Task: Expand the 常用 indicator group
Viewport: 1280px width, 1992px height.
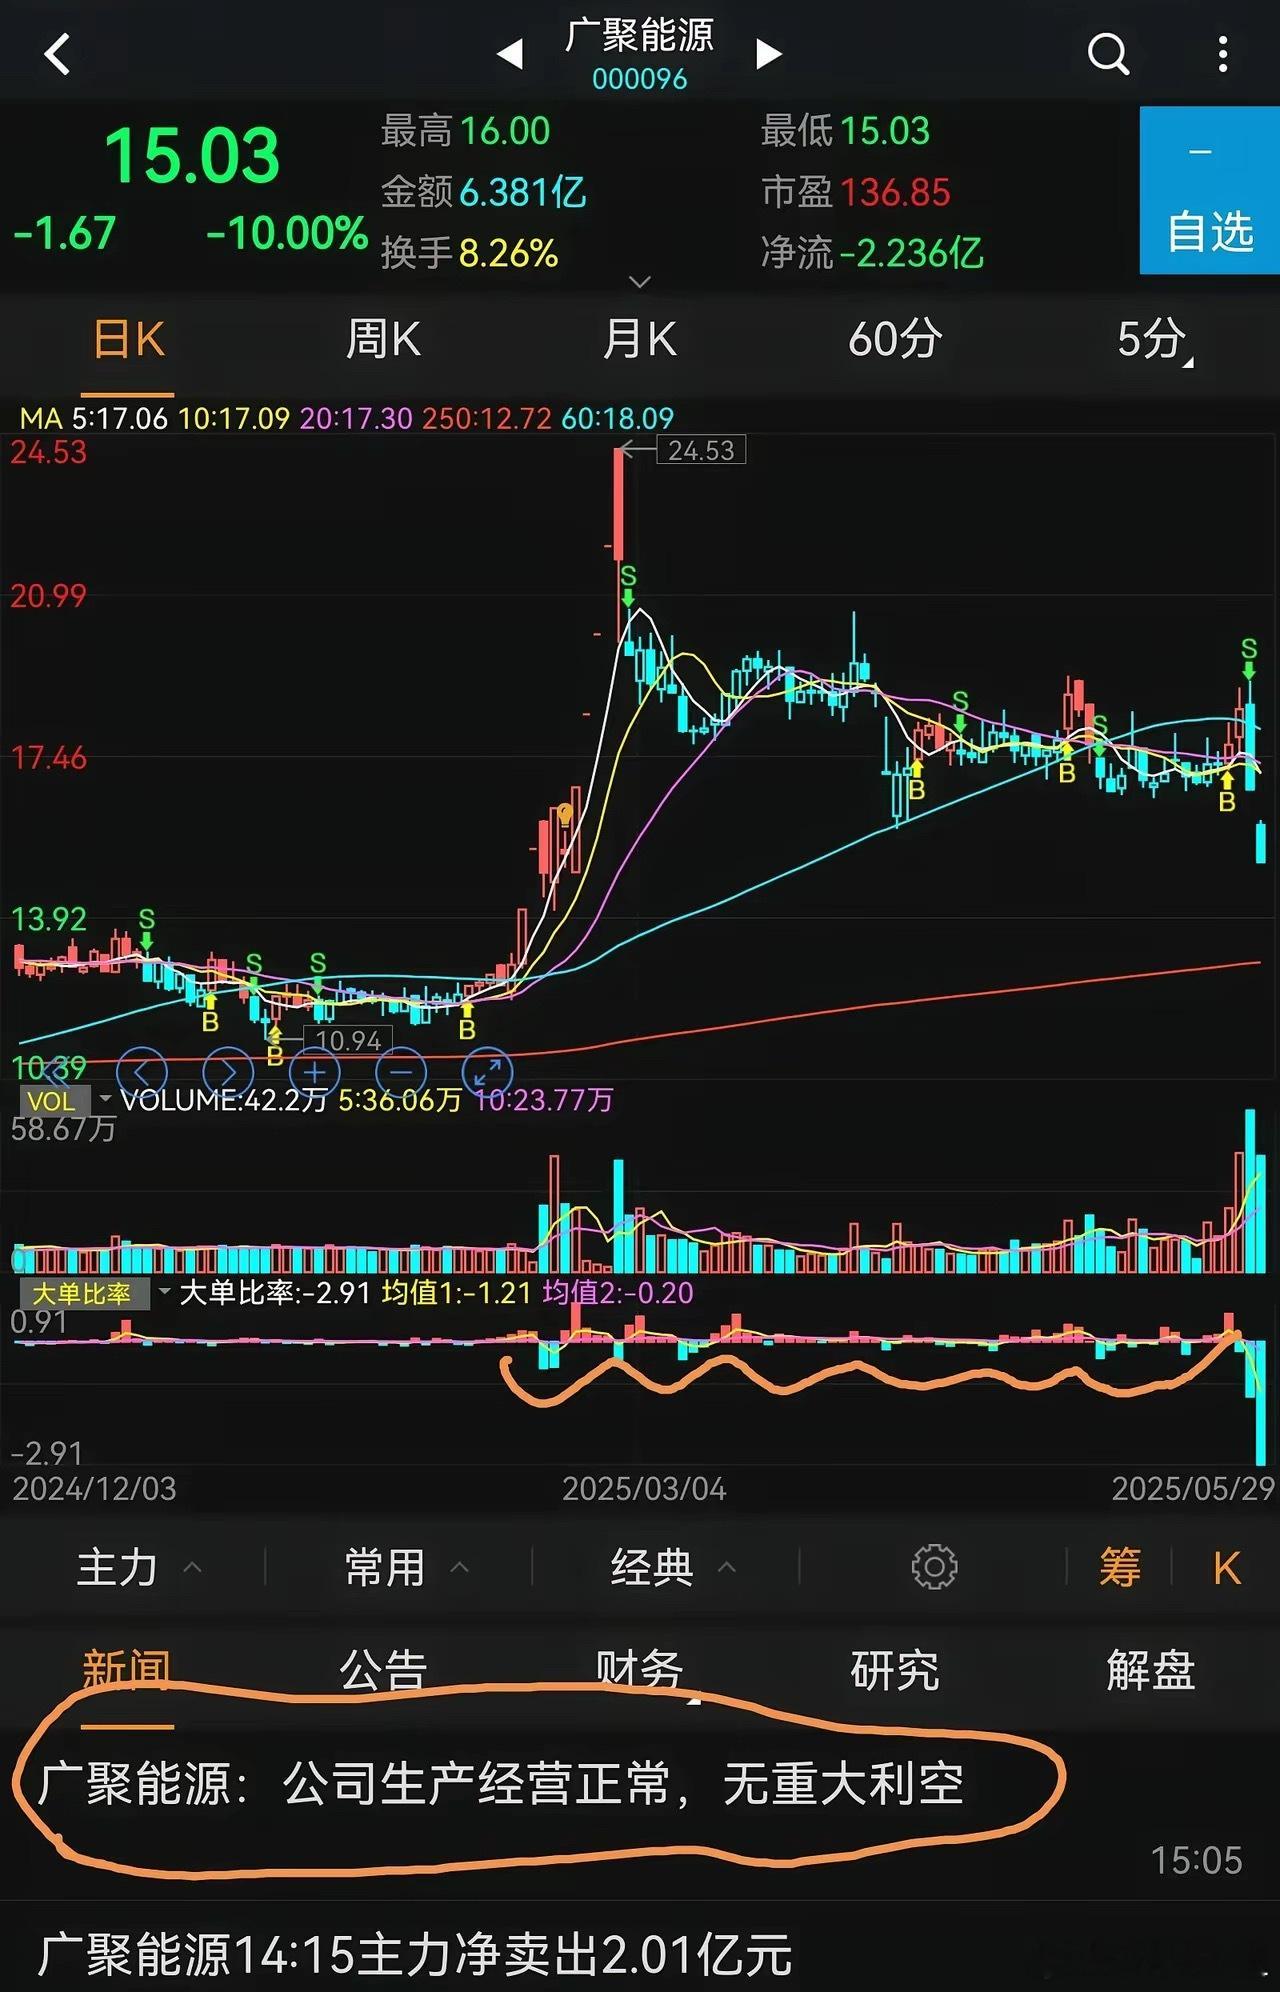Action: coord(406,1567)
